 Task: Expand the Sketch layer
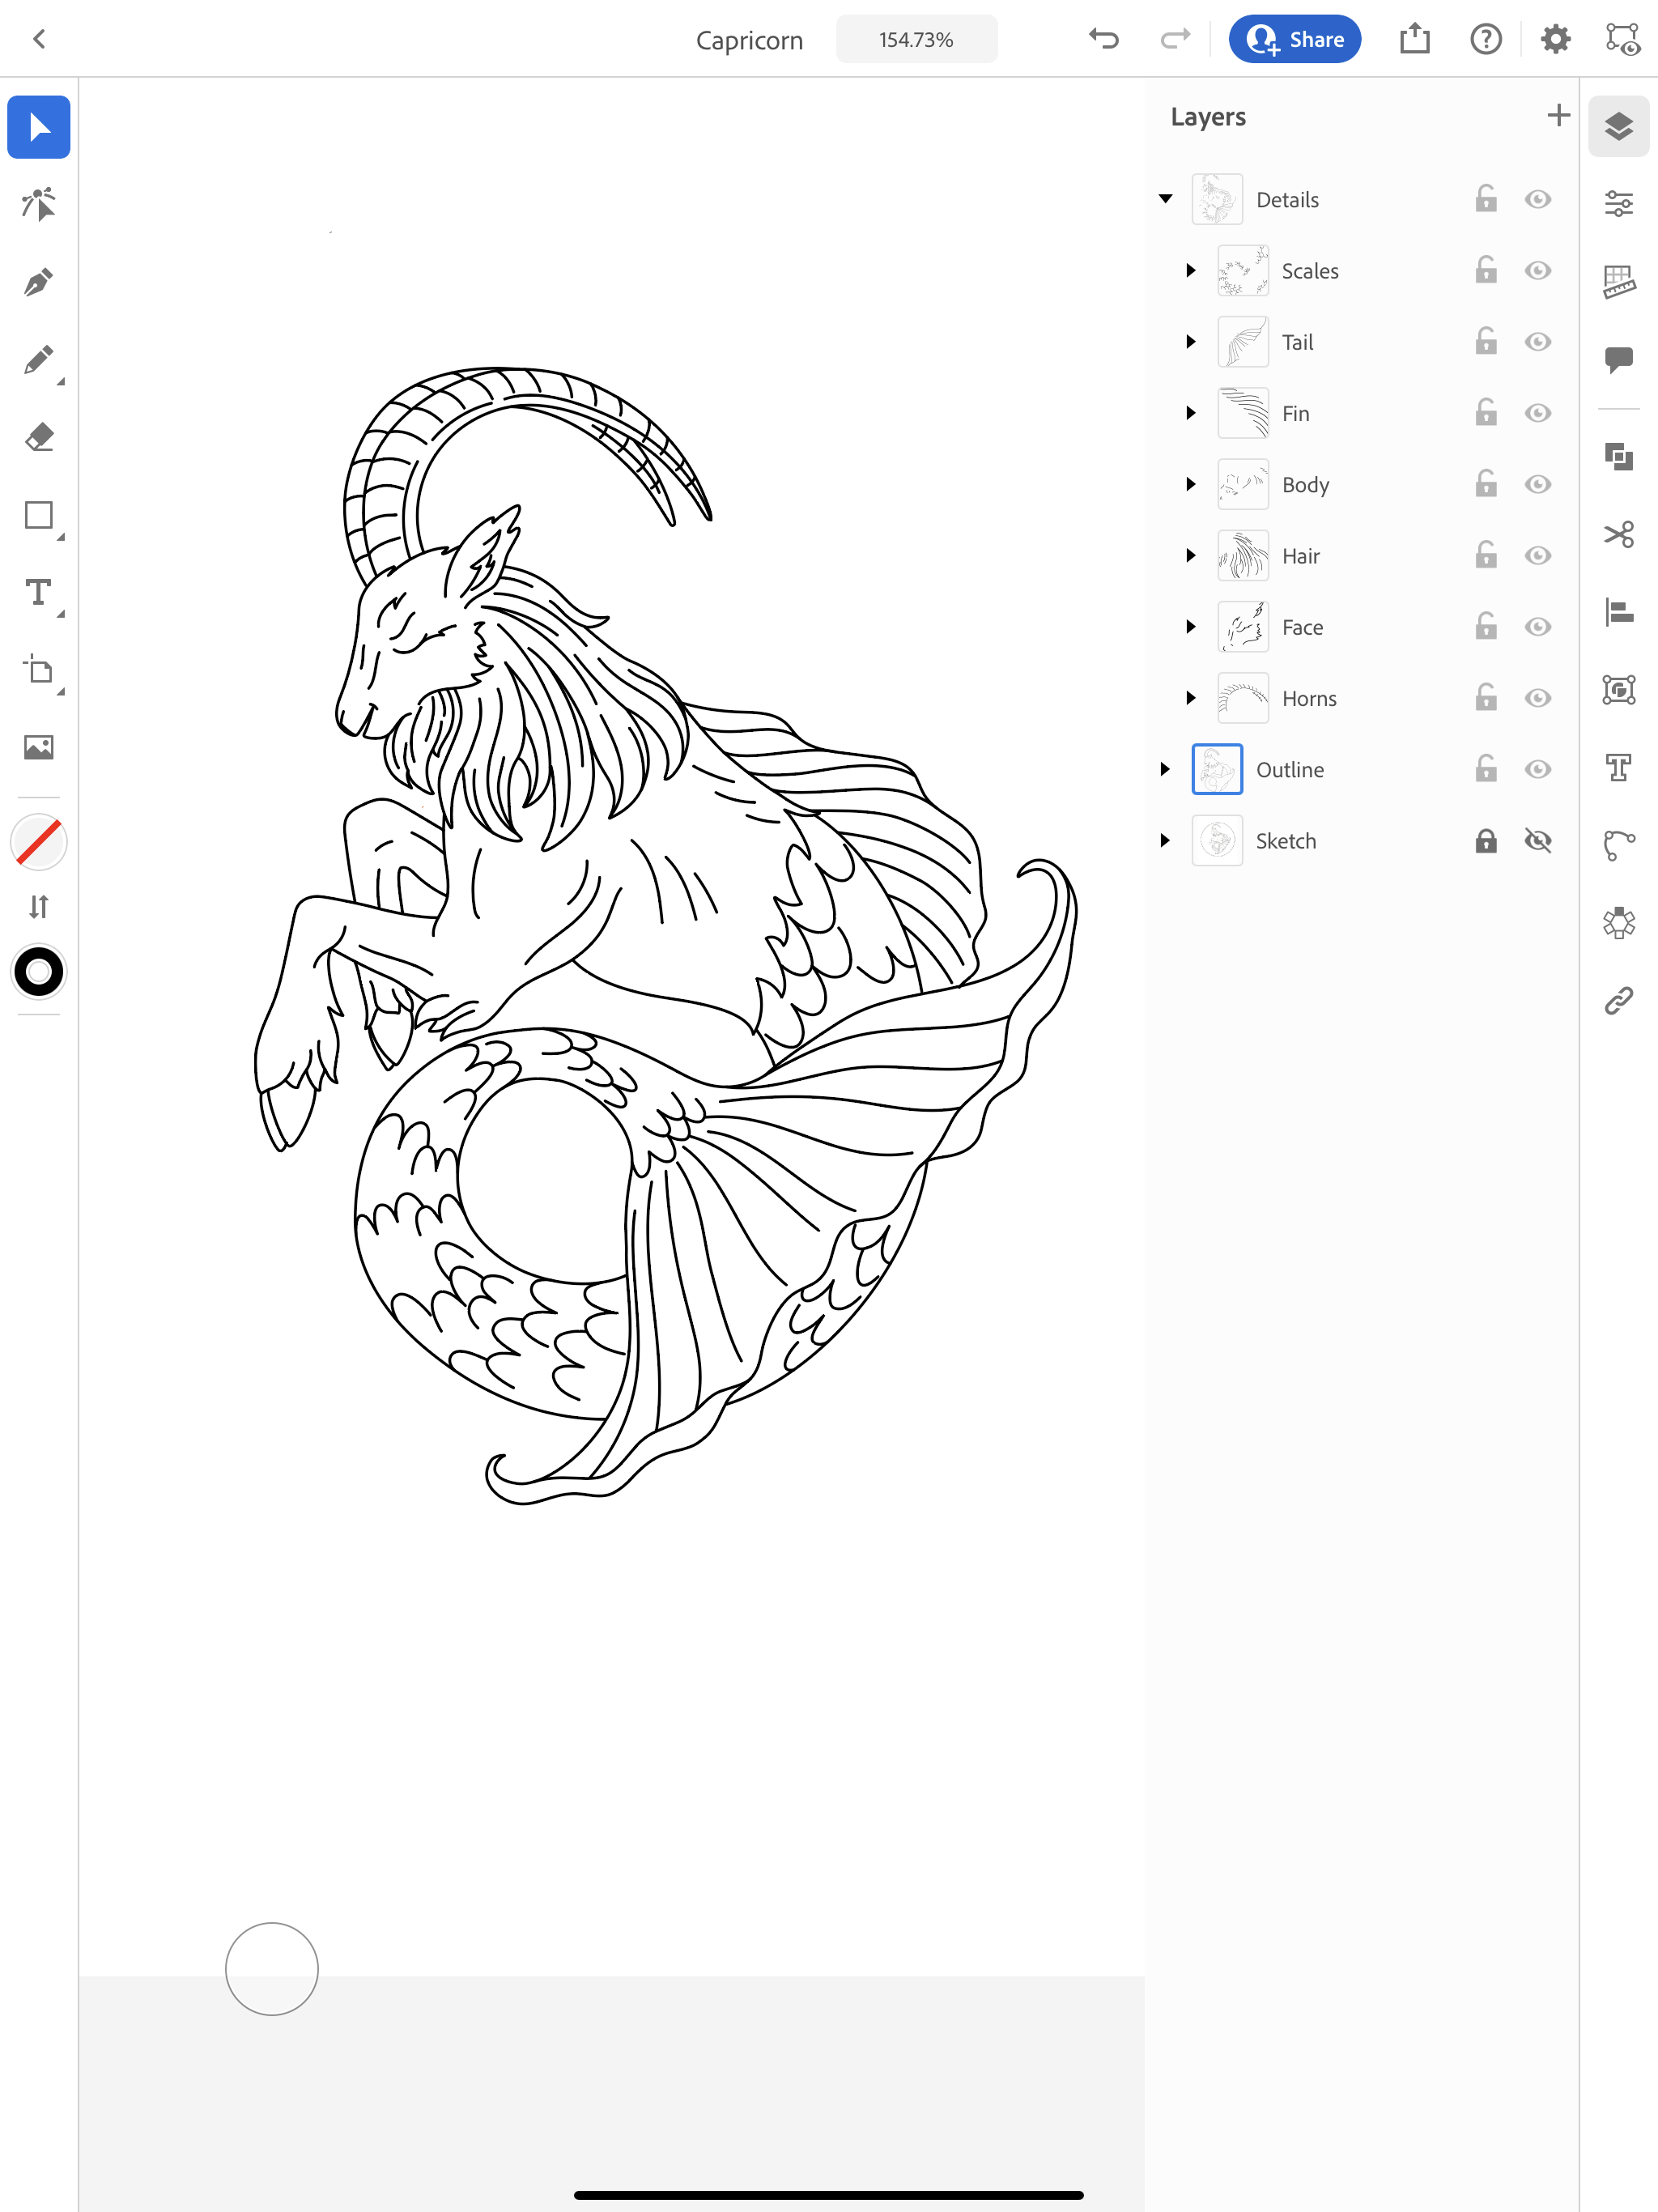point(1164,840)
